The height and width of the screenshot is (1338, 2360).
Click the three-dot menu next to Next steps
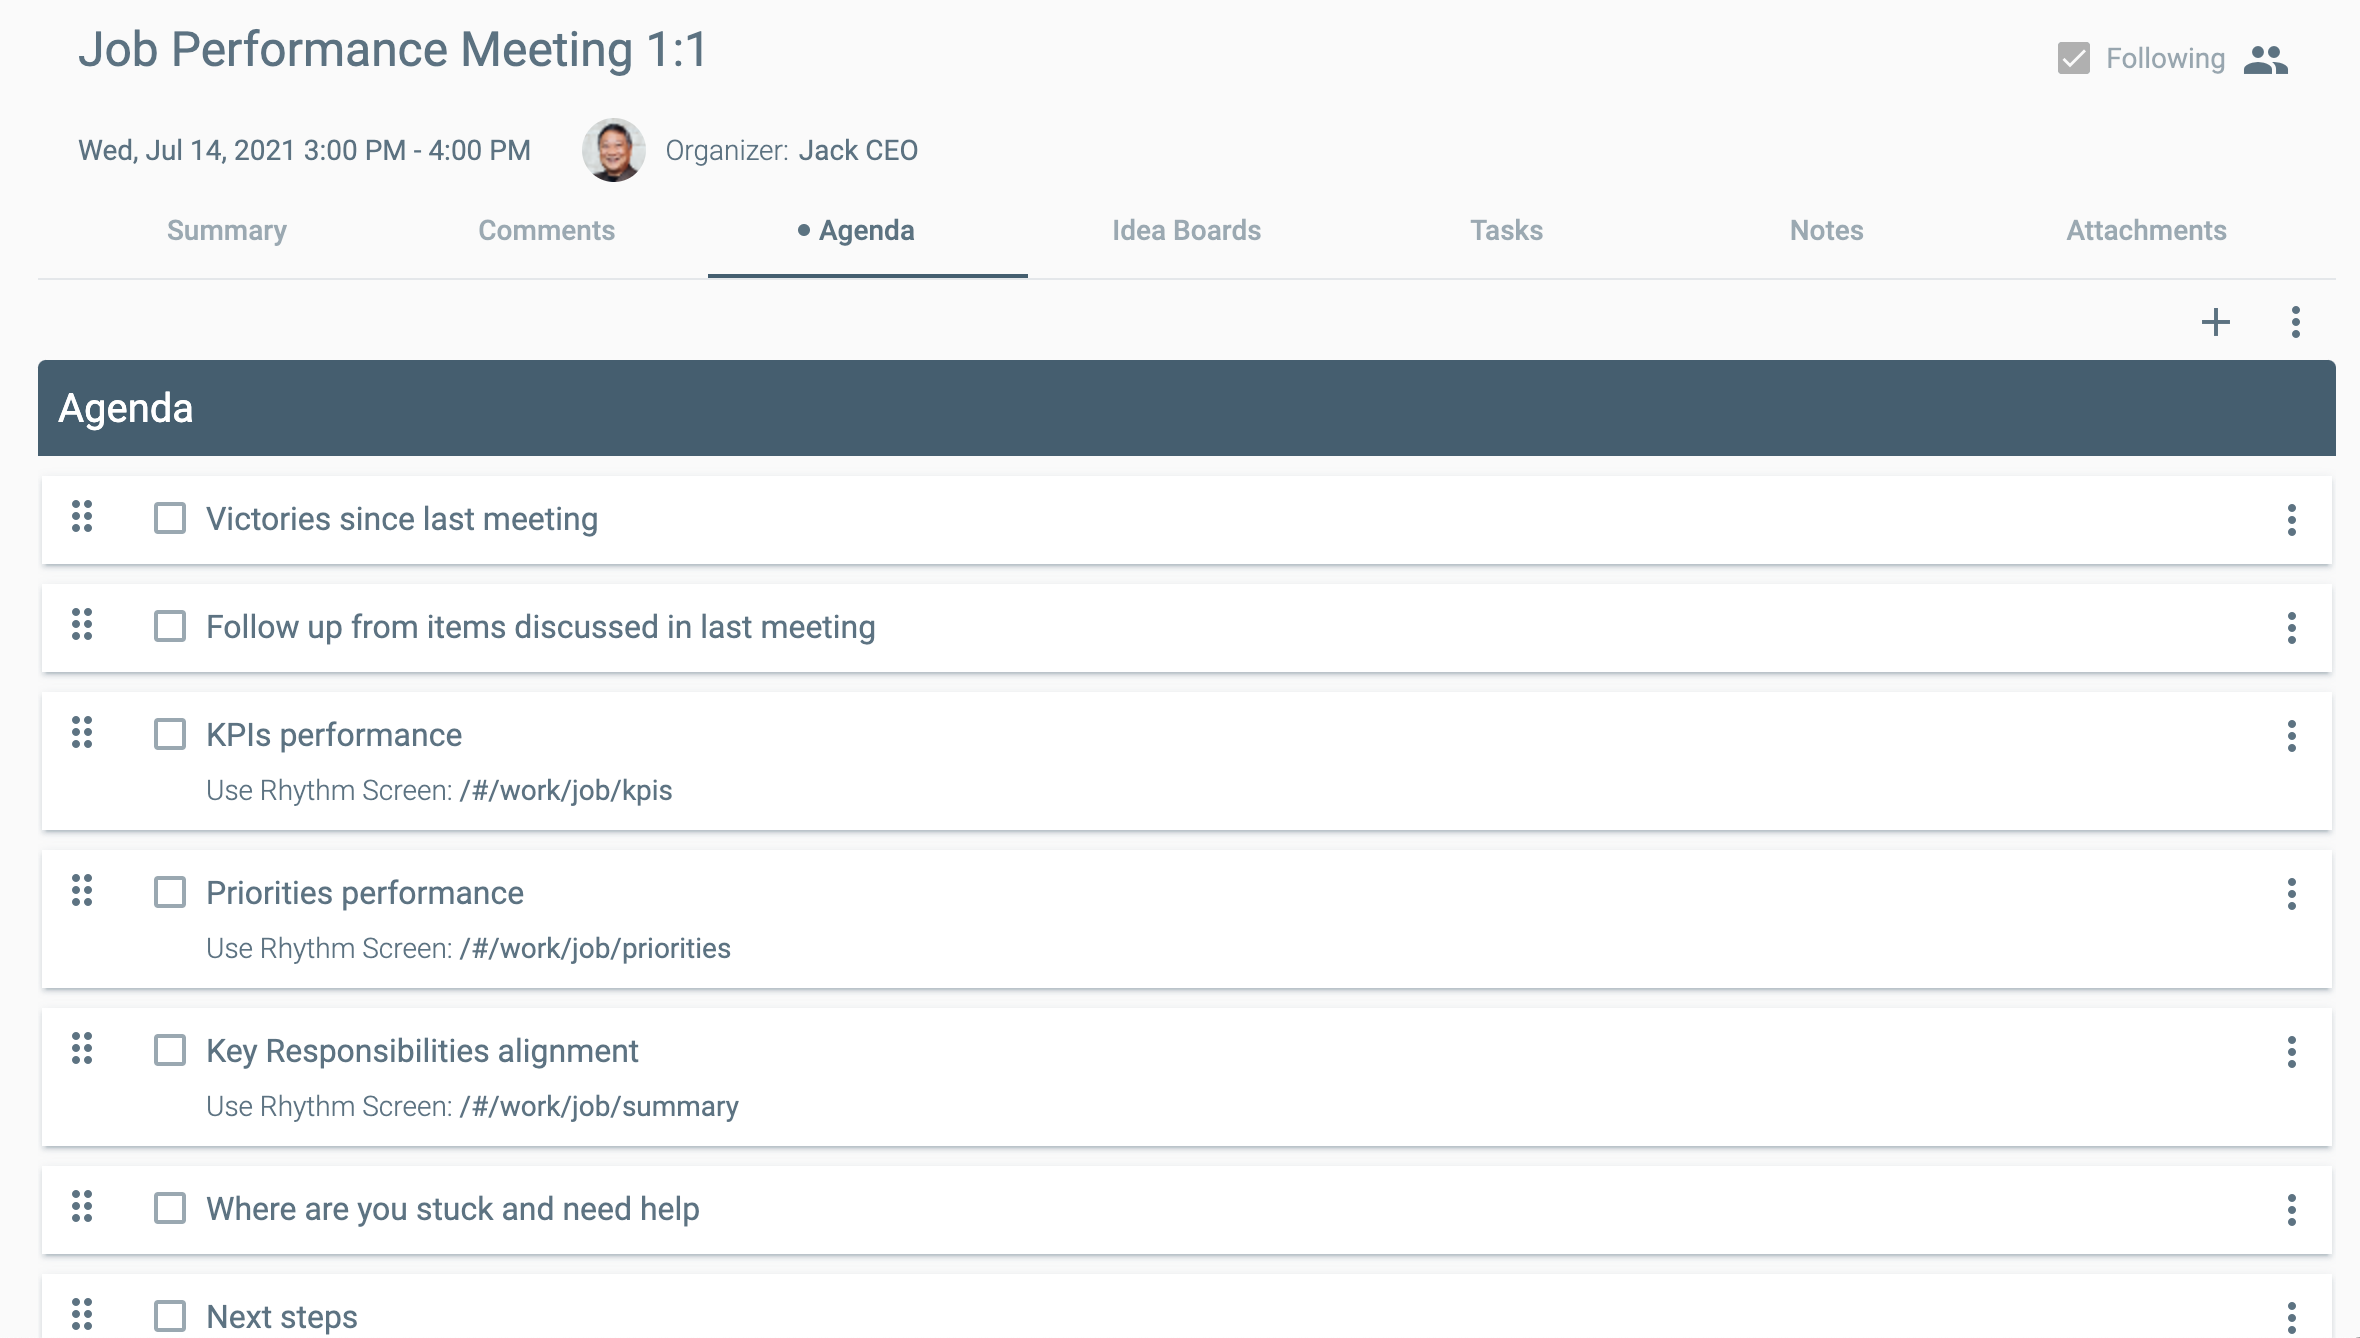pos(2292,1317)
